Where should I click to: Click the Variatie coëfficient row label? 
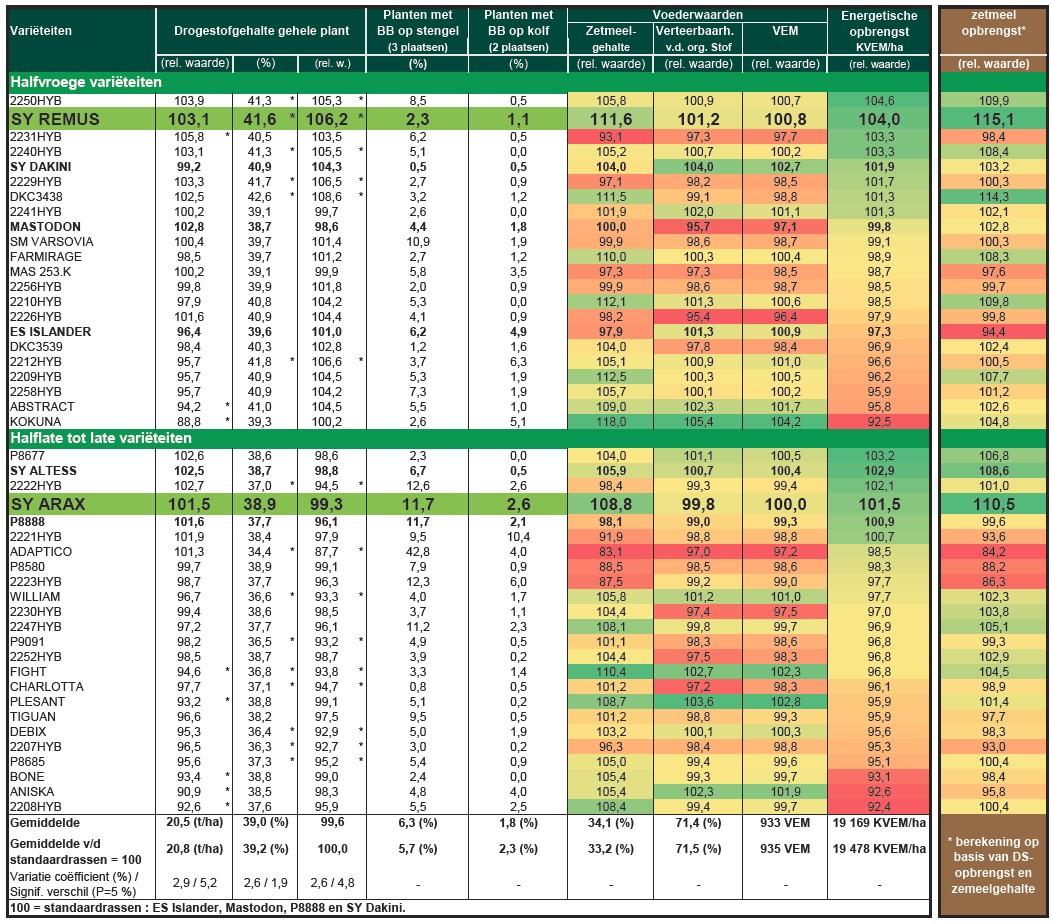pos(74,884)
